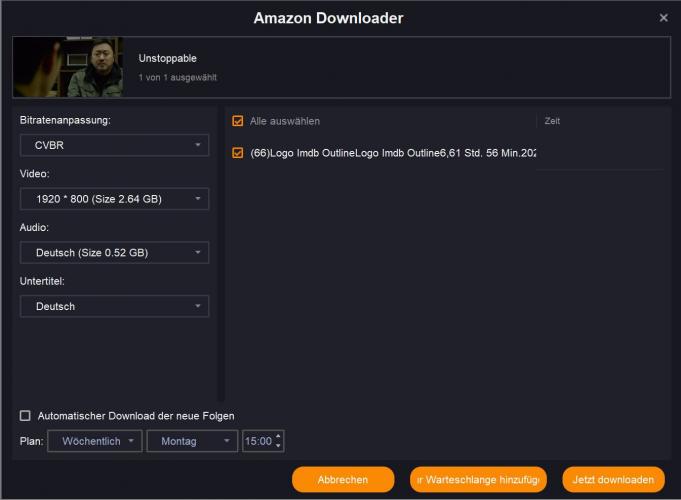
Task: Click the 'Audio:' label
Action: pos(34,227)
